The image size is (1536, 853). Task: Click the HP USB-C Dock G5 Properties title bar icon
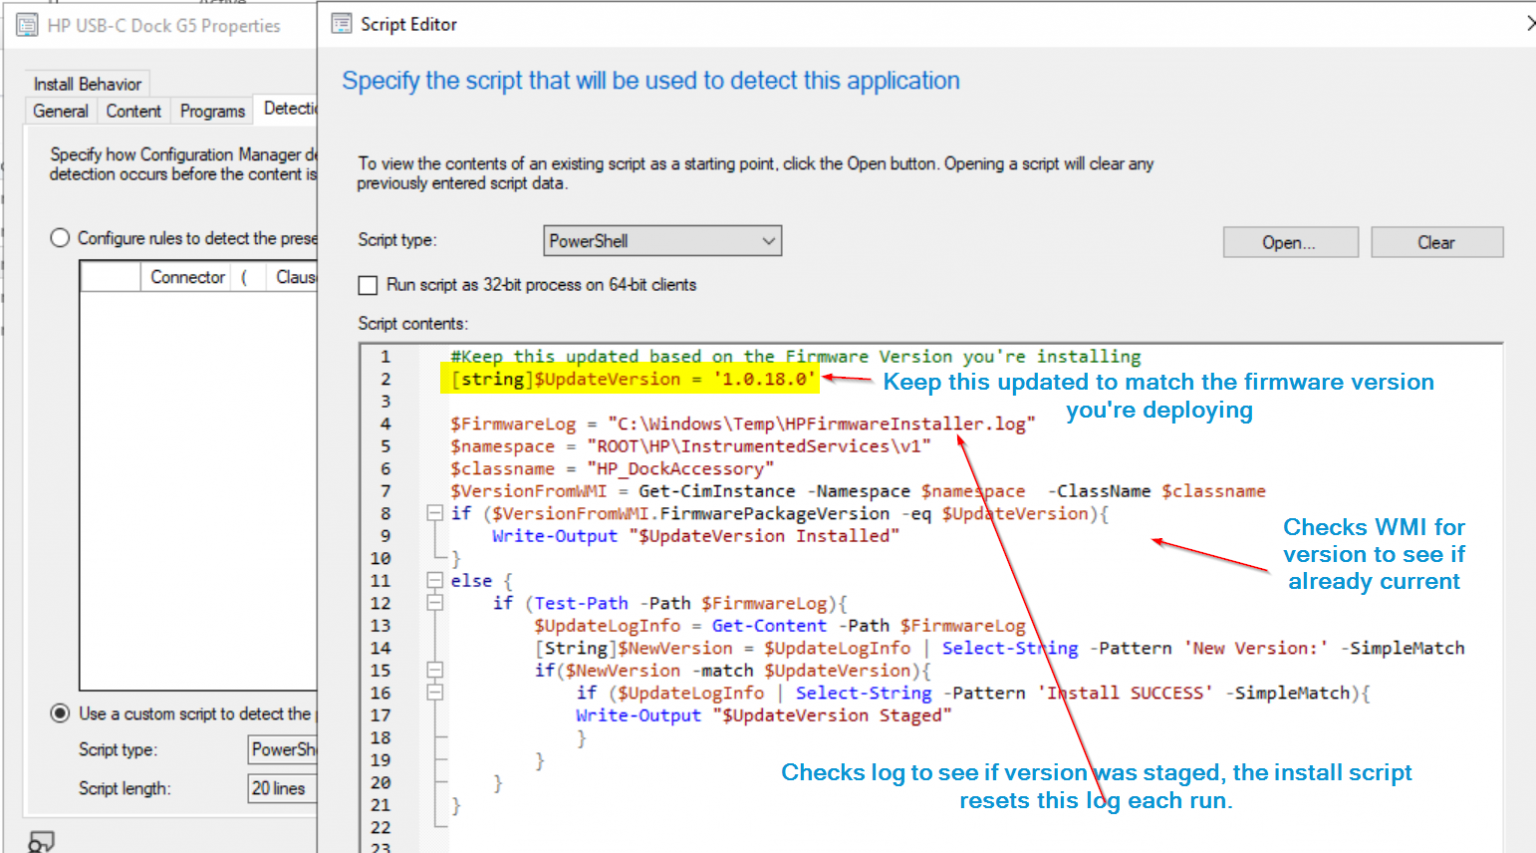click(25, 24)
